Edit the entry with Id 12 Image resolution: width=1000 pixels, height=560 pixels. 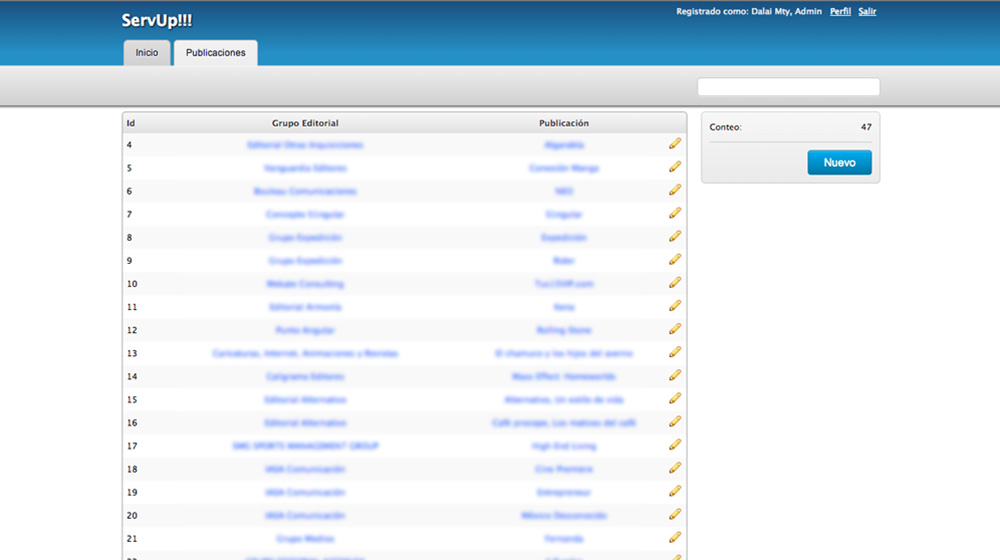[x=675, y=329]
